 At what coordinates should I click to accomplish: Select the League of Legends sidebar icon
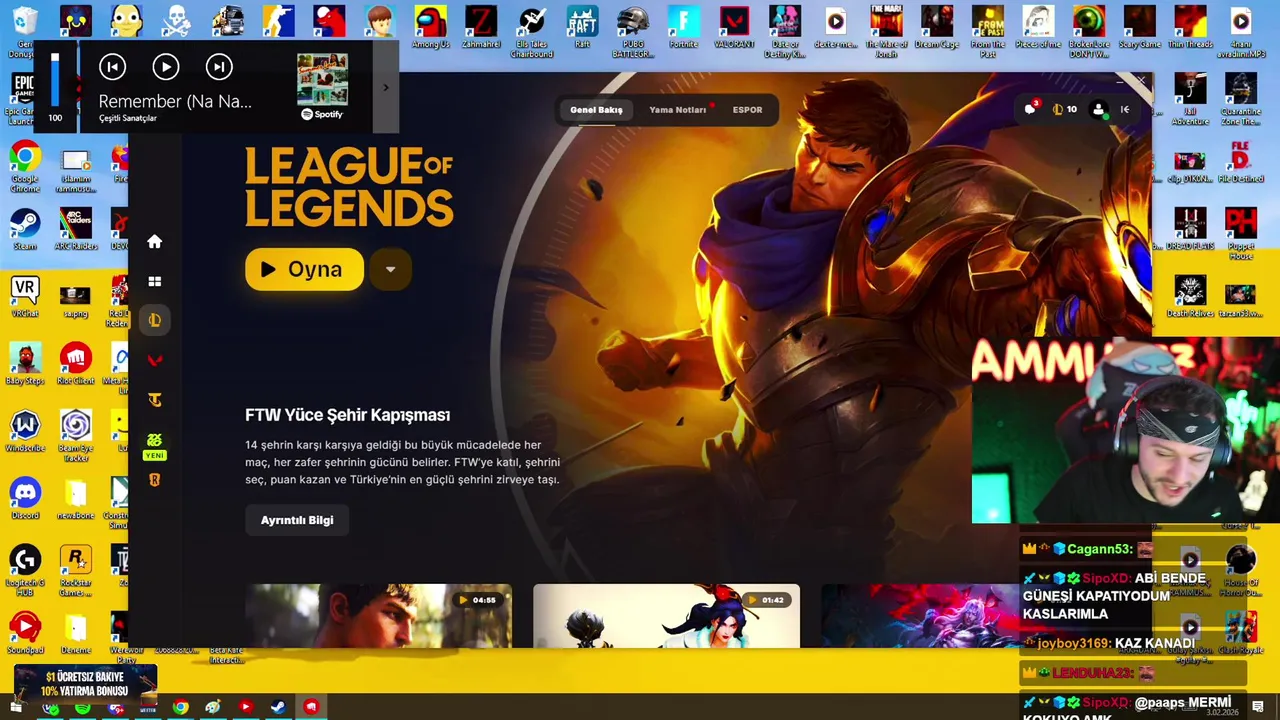click(x=154, y=320)
